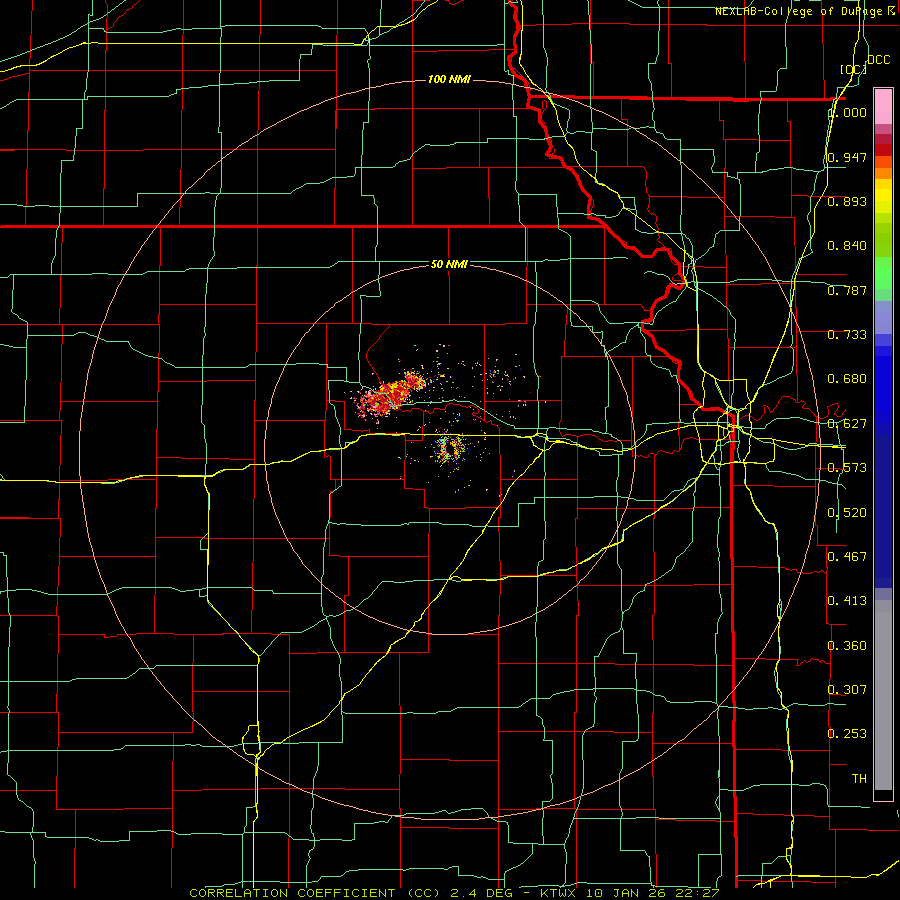
Task: Select the 0.787 value on the color scale
Action: [x=847, y=290]
